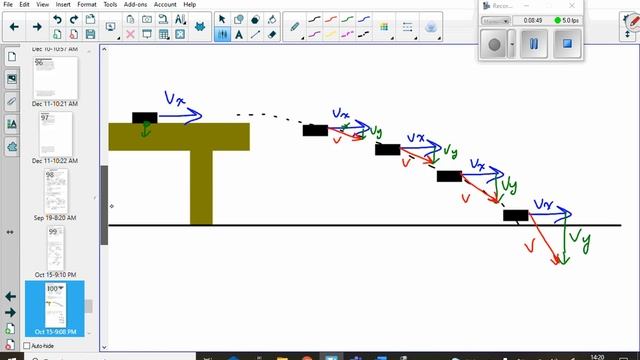Pick the dashed black pen style

tap(364, 34)
